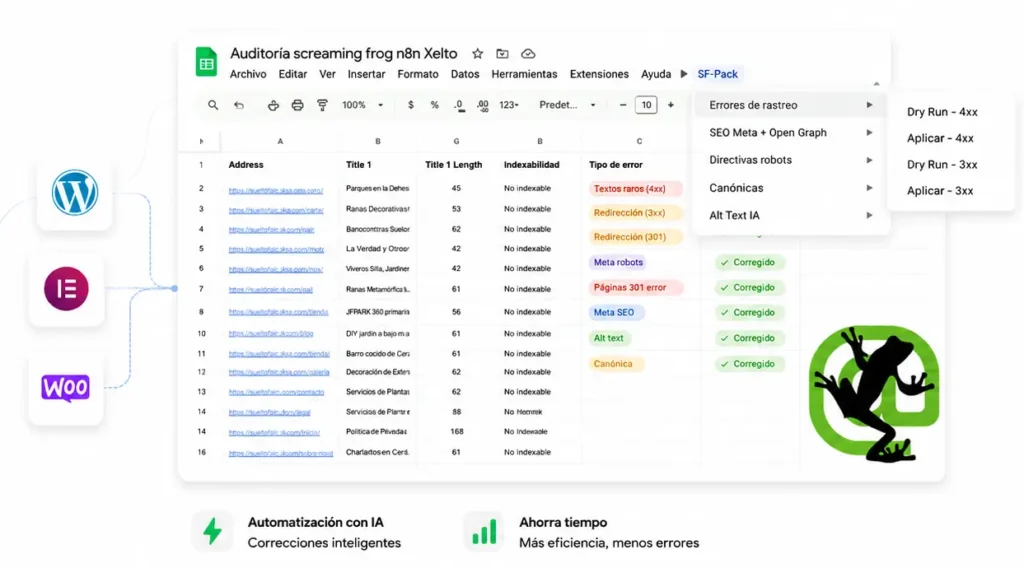Expand SEO Meta + Open Graph submenu arrow
Viewport: 1024px width, 568px height.
coord(869,133)
